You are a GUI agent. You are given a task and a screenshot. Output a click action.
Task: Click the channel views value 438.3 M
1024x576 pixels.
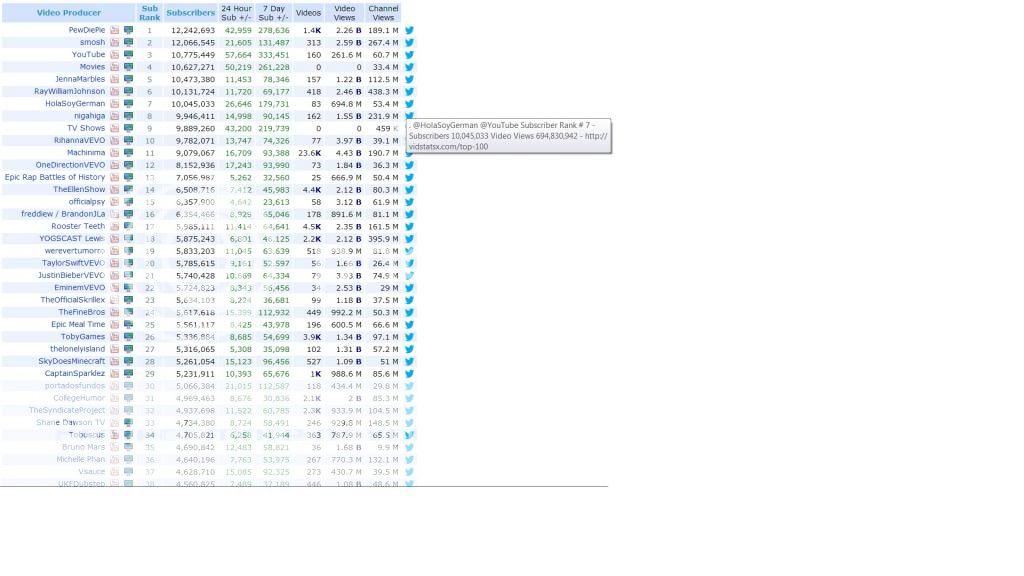(x=383, y=92)
